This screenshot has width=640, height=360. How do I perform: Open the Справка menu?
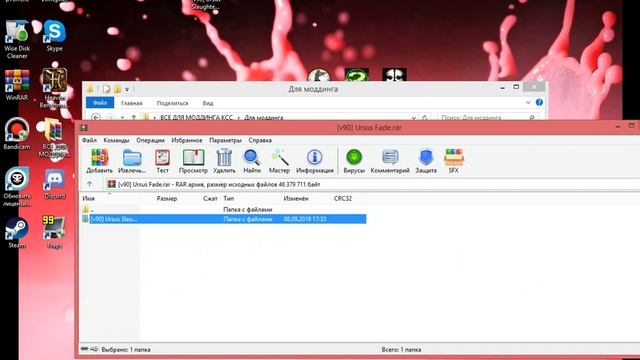pos(260,140)
